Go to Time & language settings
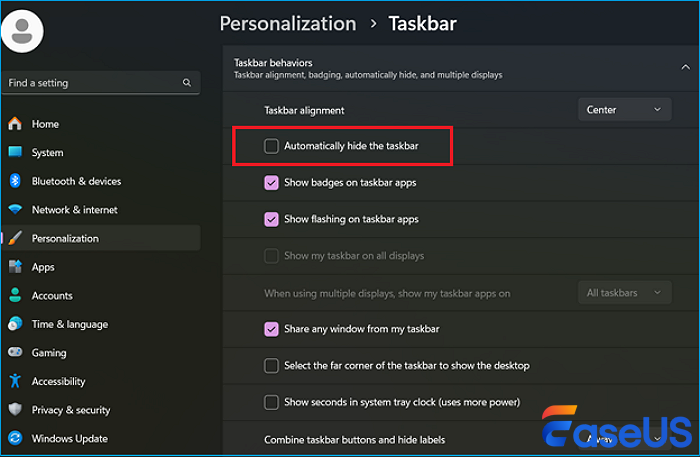The image size is (700, 457). tap(69, 324)
